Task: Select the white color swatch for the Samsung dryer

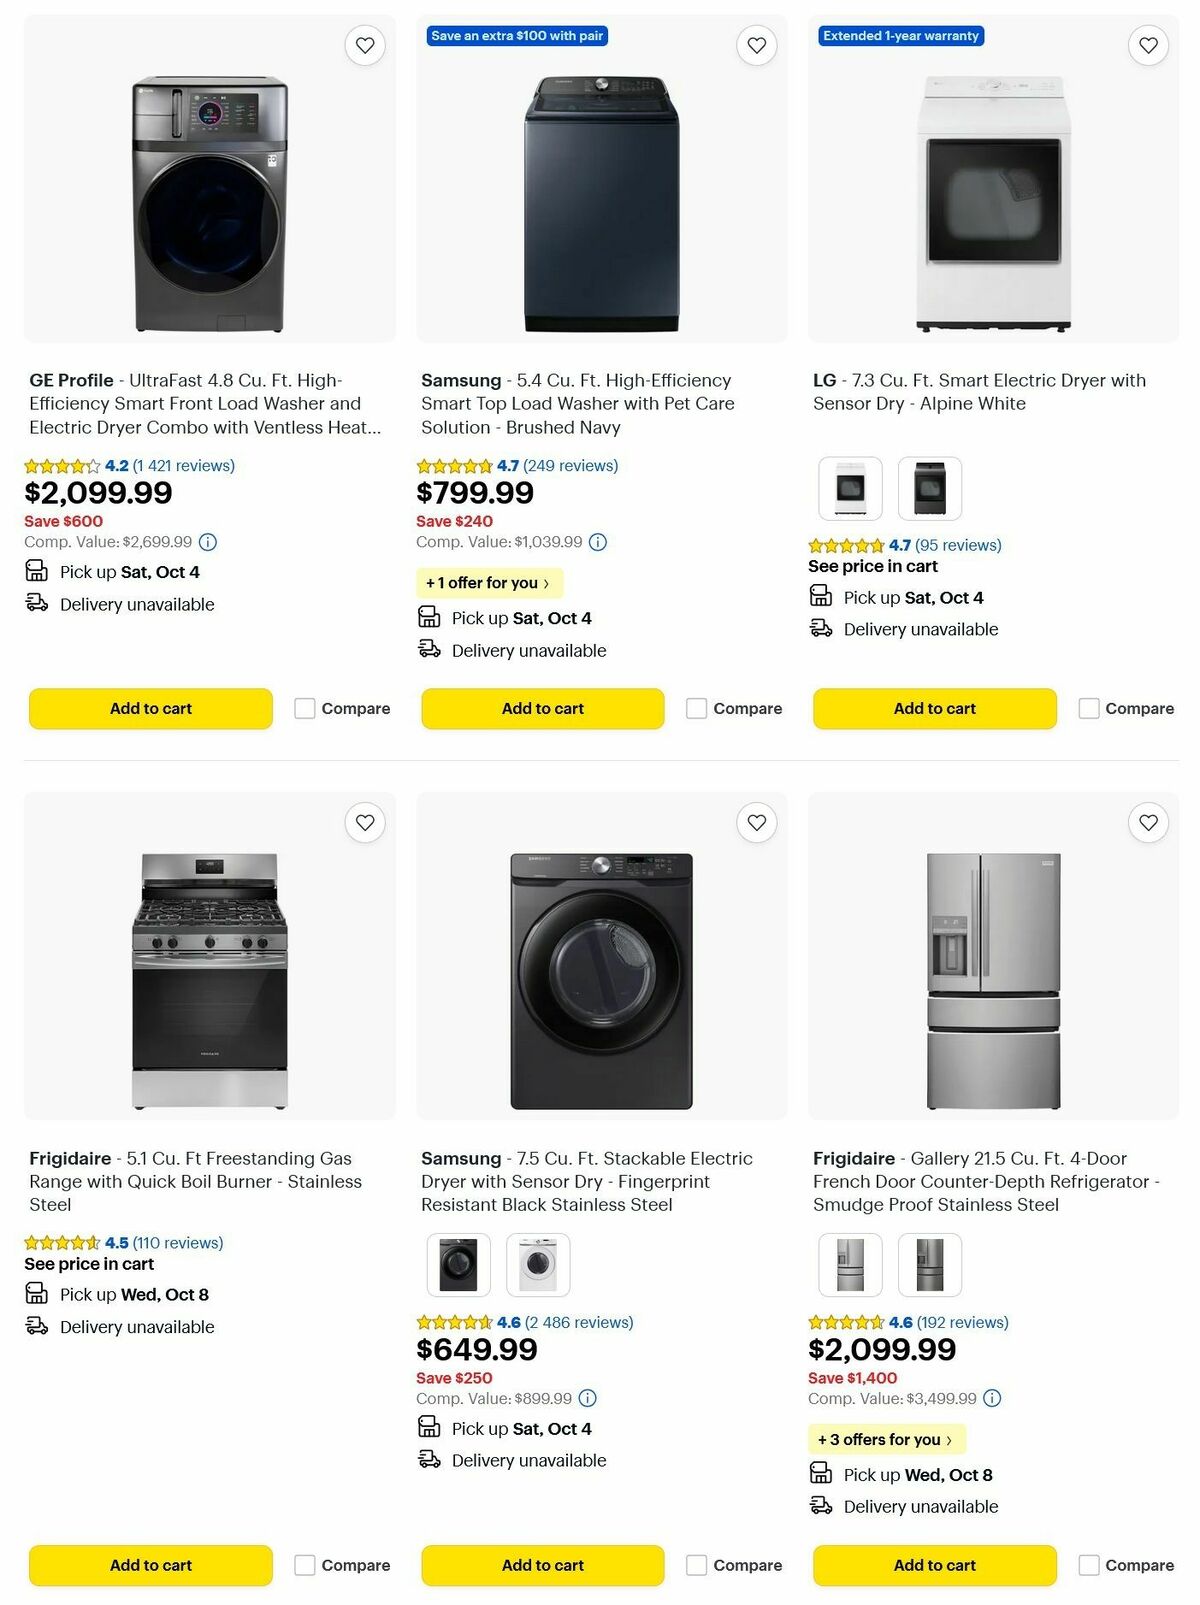Action: pos(538,1264)
